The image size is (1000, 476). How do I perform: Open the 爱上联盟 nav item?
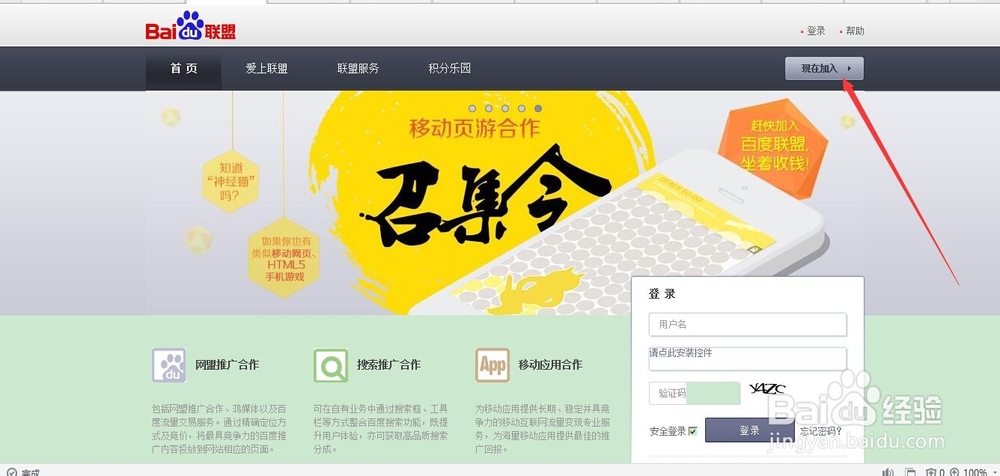click(267, 68)
